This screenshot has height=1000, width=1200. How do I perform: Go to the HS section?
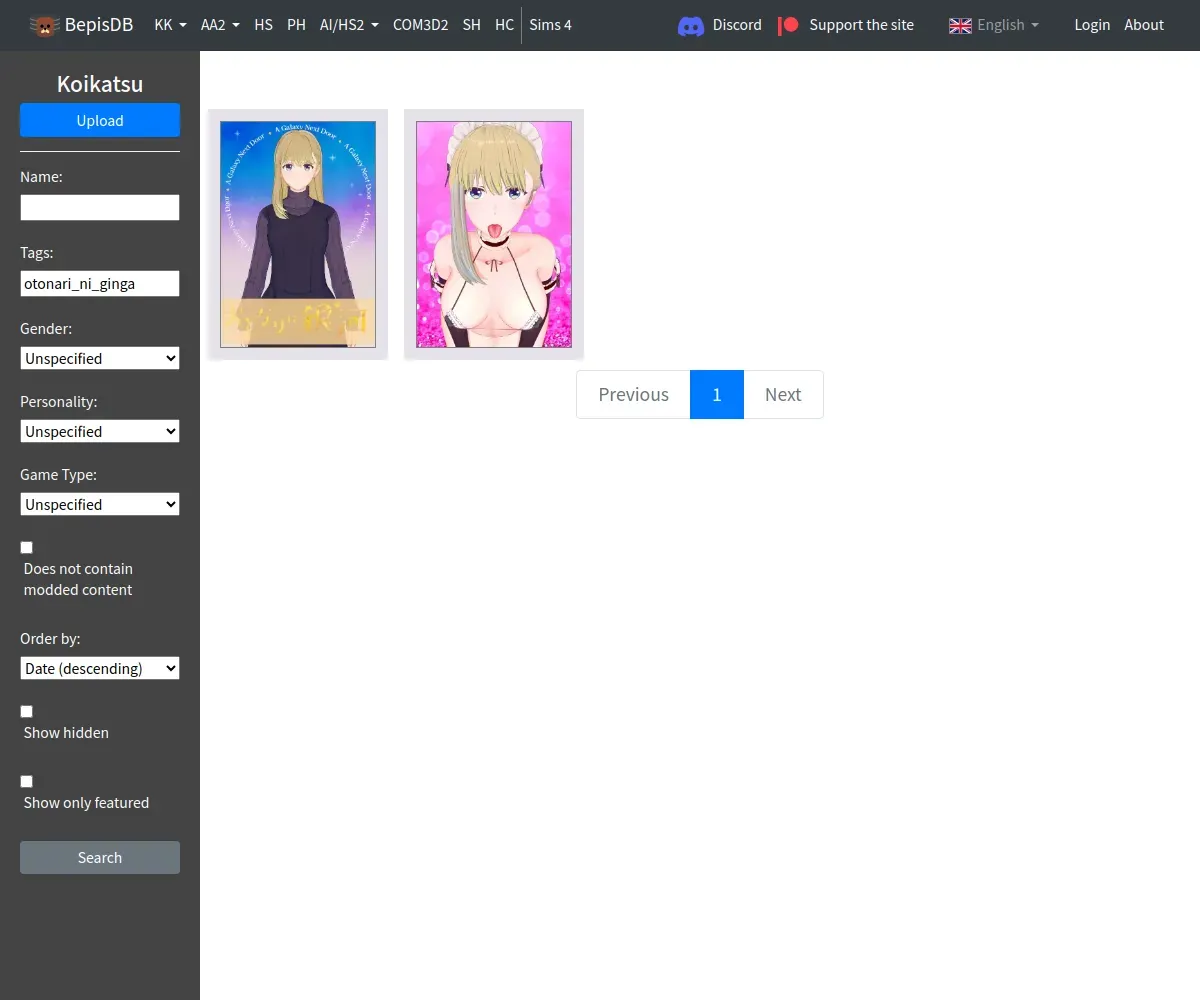click(263, 25)
